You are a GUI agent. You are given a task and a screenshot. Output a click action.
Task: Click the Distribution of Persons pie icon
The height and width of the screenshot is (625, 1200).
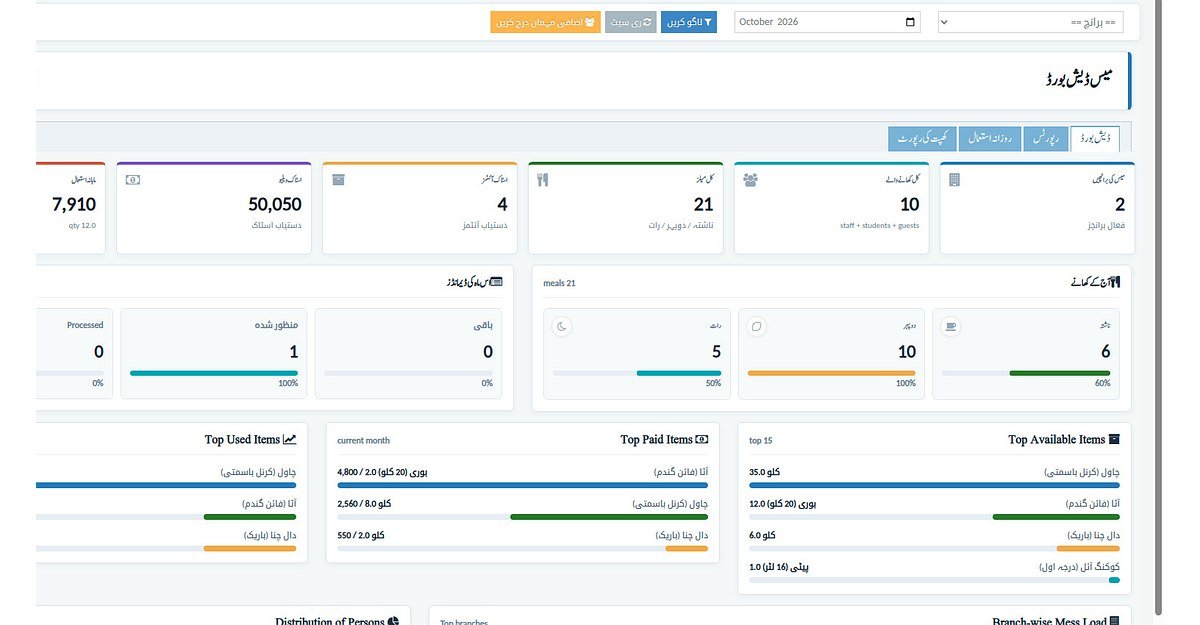pyautogui.click(x=394, y=621)
